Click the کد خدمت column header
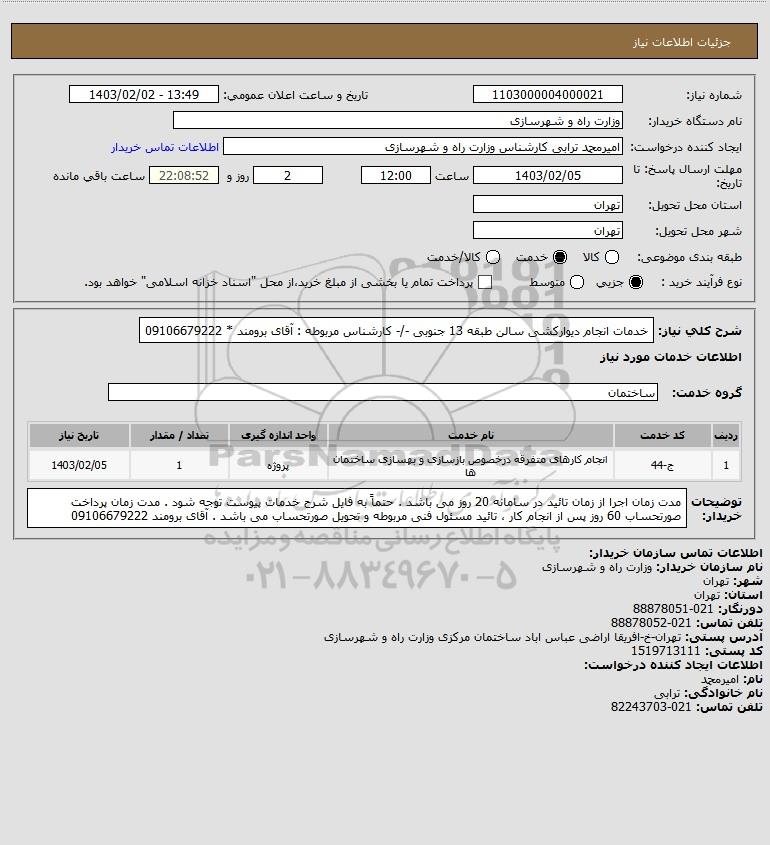This screenshot has width=770, height=845. coord(662,435)
